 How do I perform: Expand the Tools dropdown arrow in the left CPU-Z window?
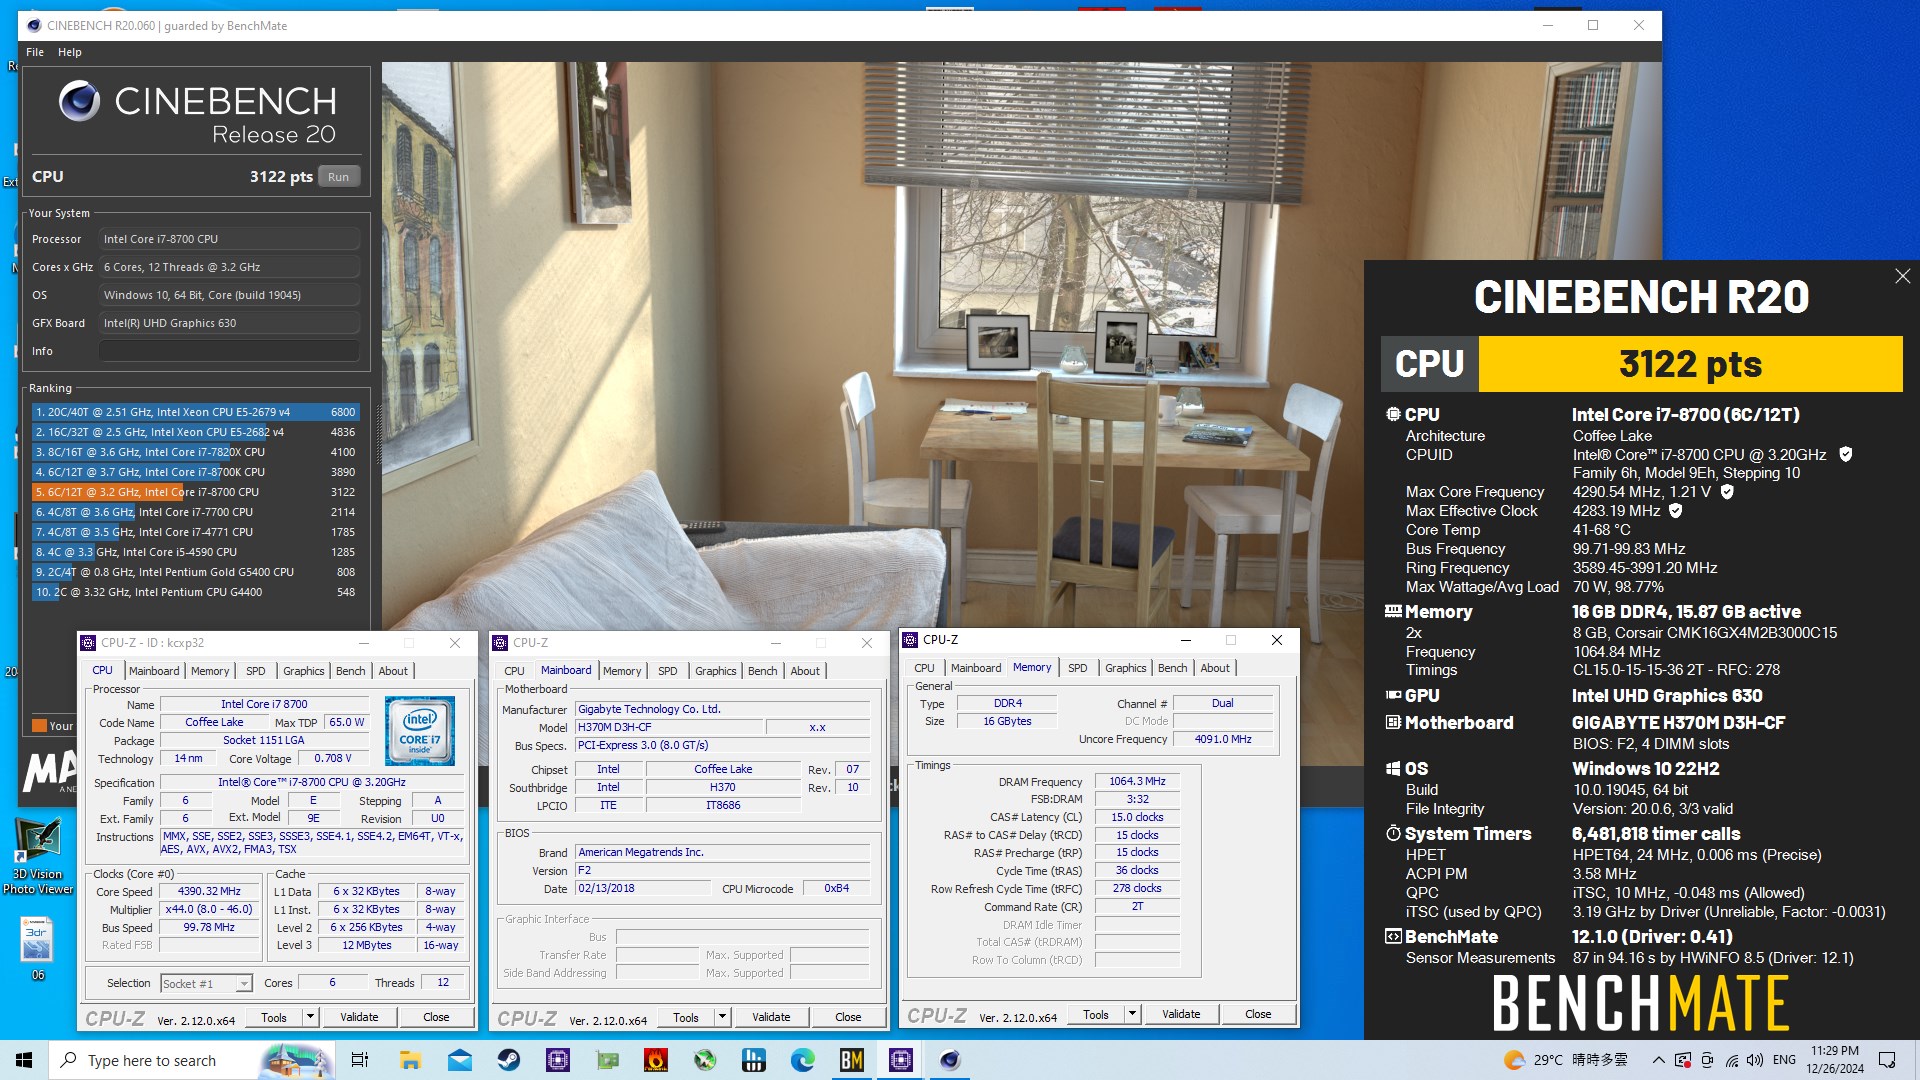point(310,1017)
